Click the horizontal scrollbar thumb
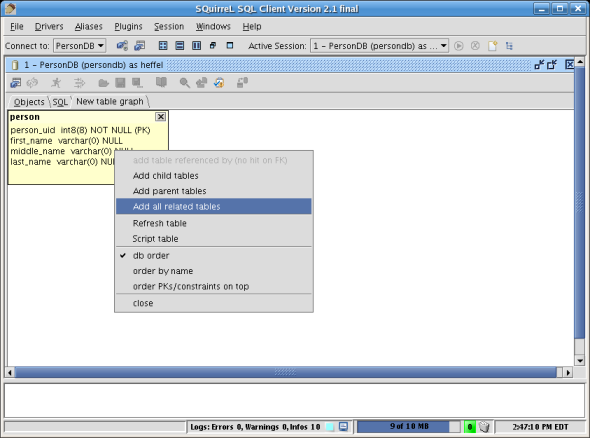The image size is (590, 438). 285,373
